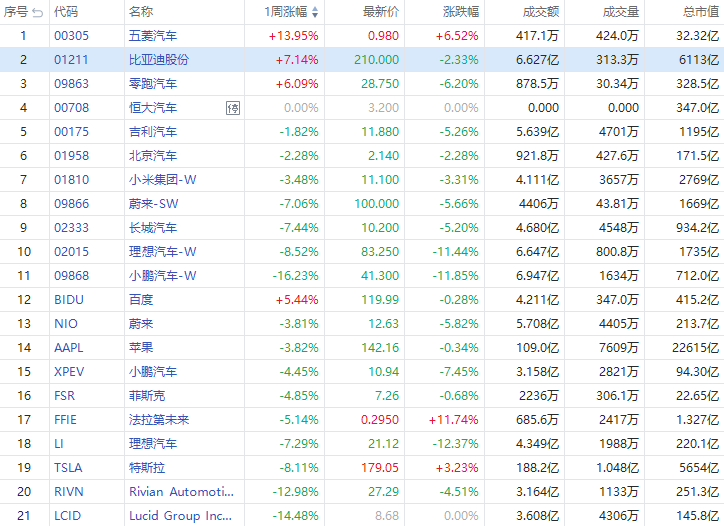This screenshot has height=526, width=724.
Task: Open stock code 02333
Action: pyautogui.click(x=72, y=228)
